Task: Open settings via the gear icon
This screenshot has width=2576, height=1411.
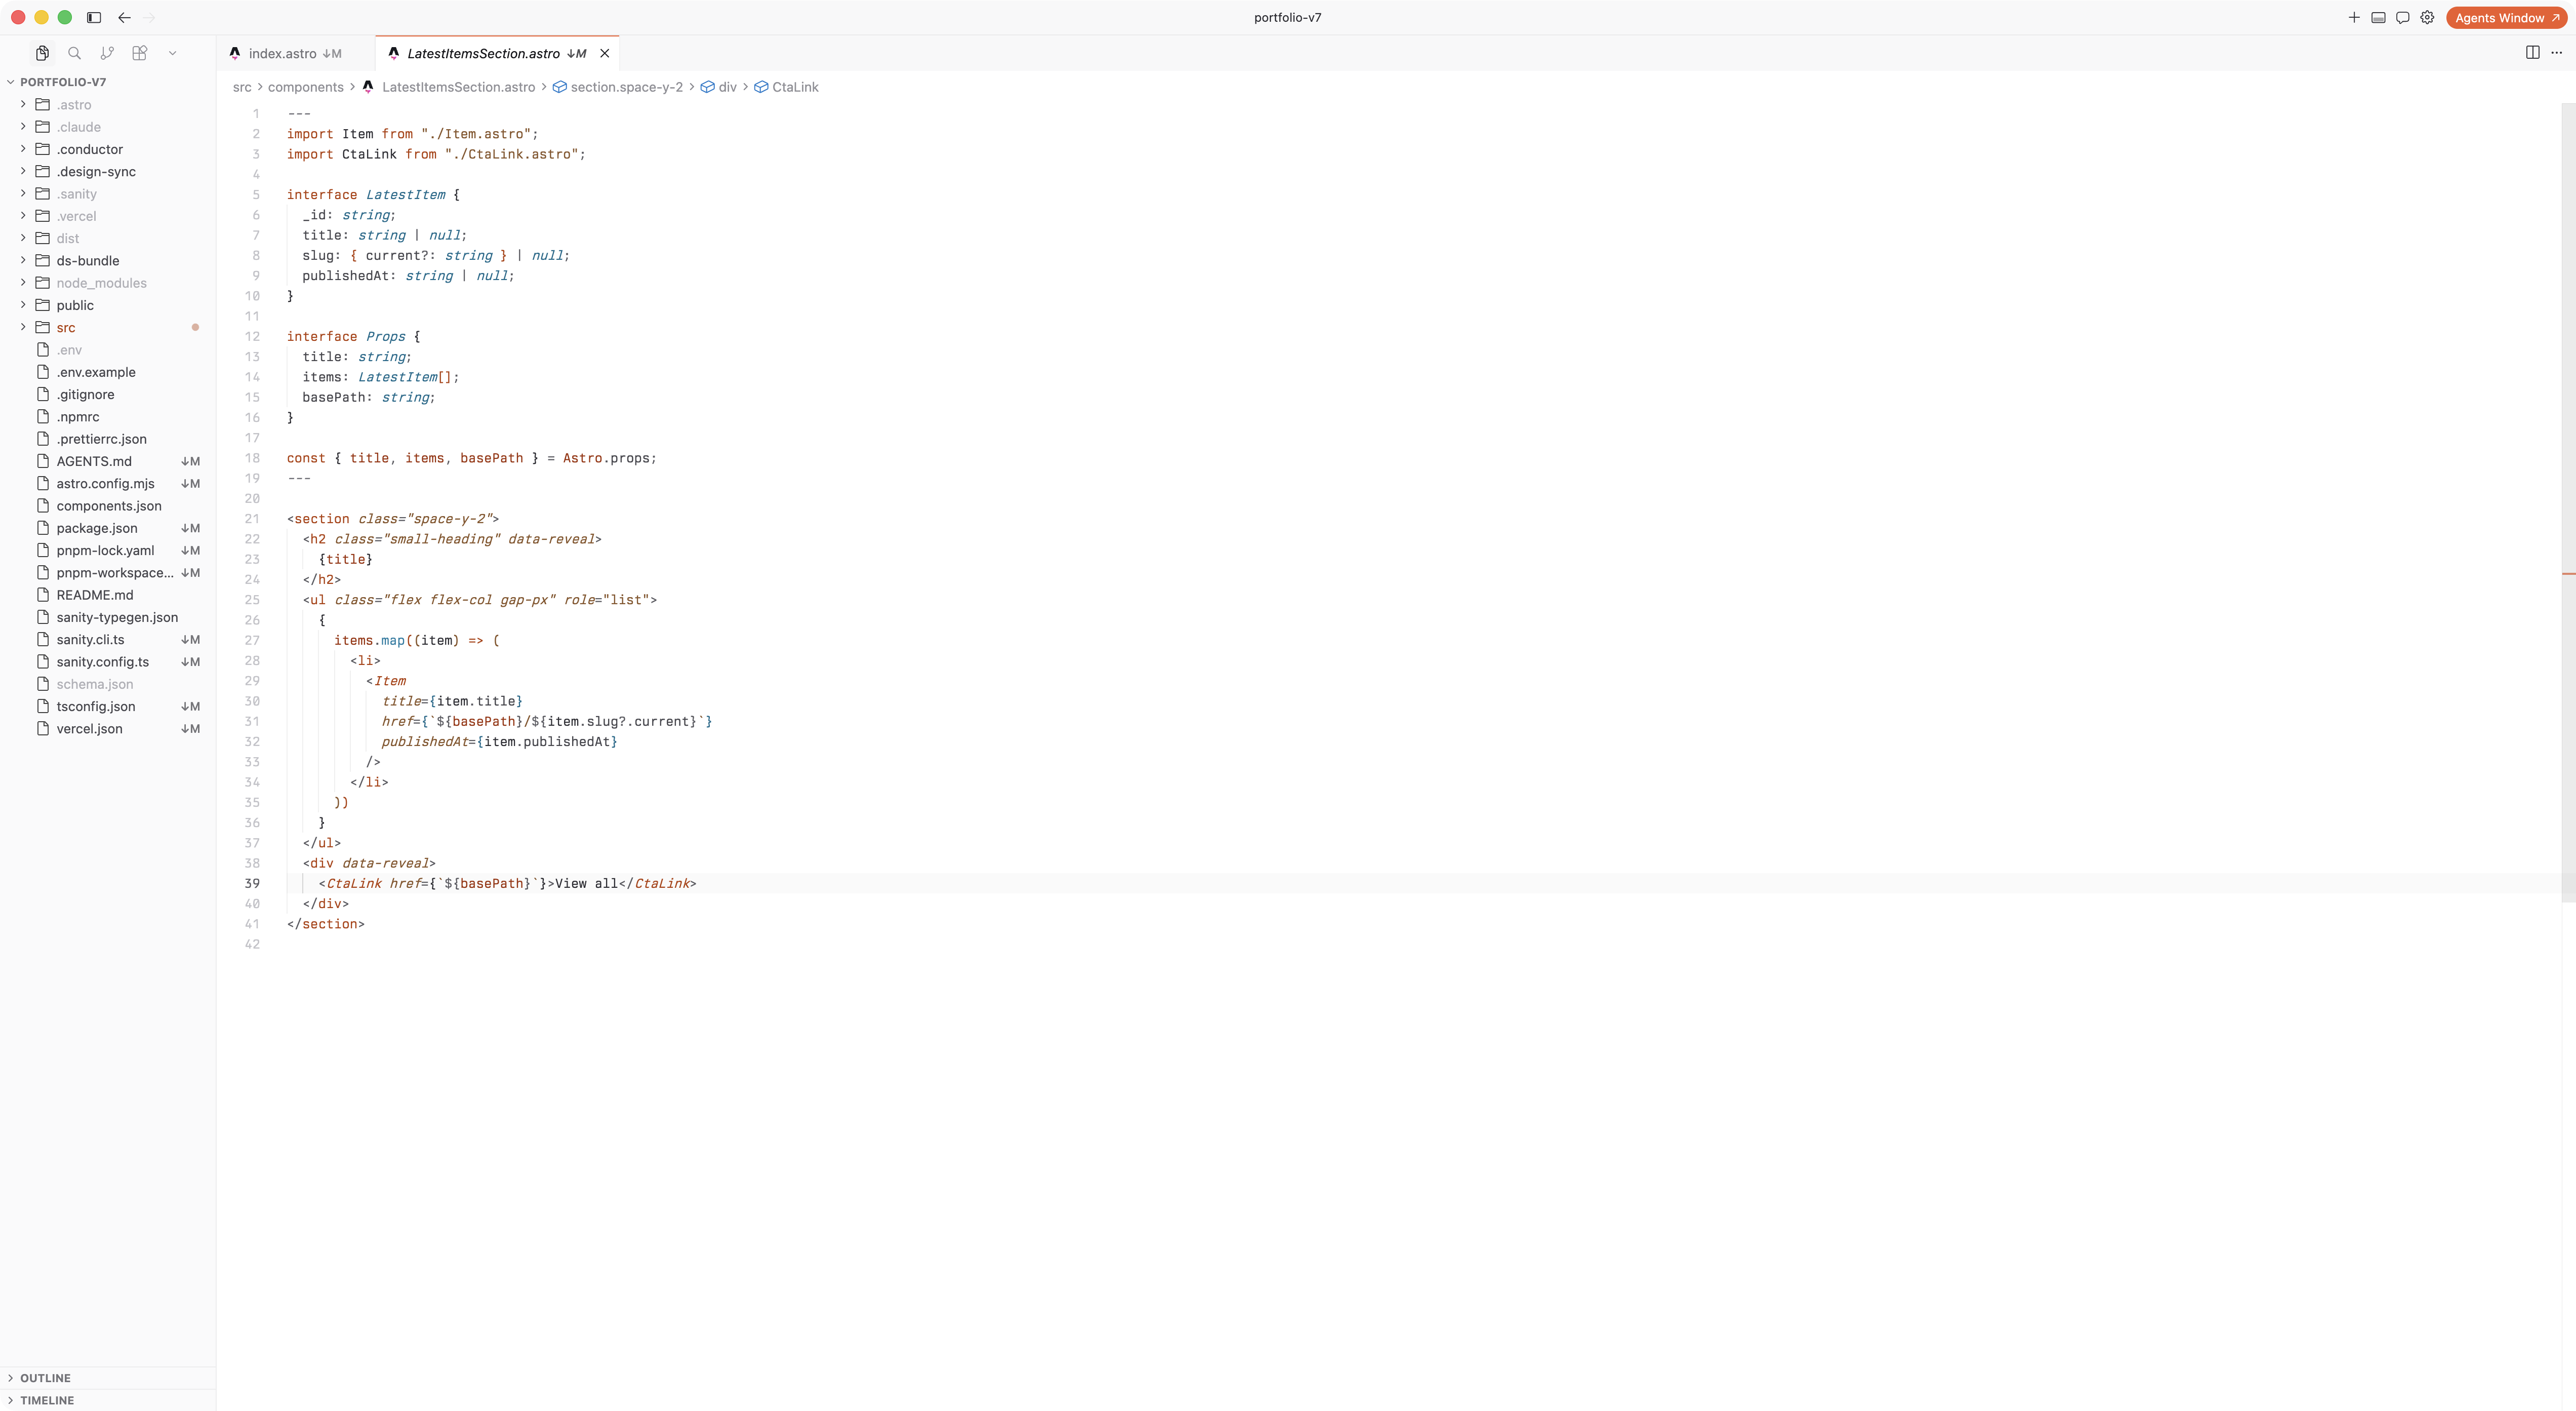Action: (2427, 17)
